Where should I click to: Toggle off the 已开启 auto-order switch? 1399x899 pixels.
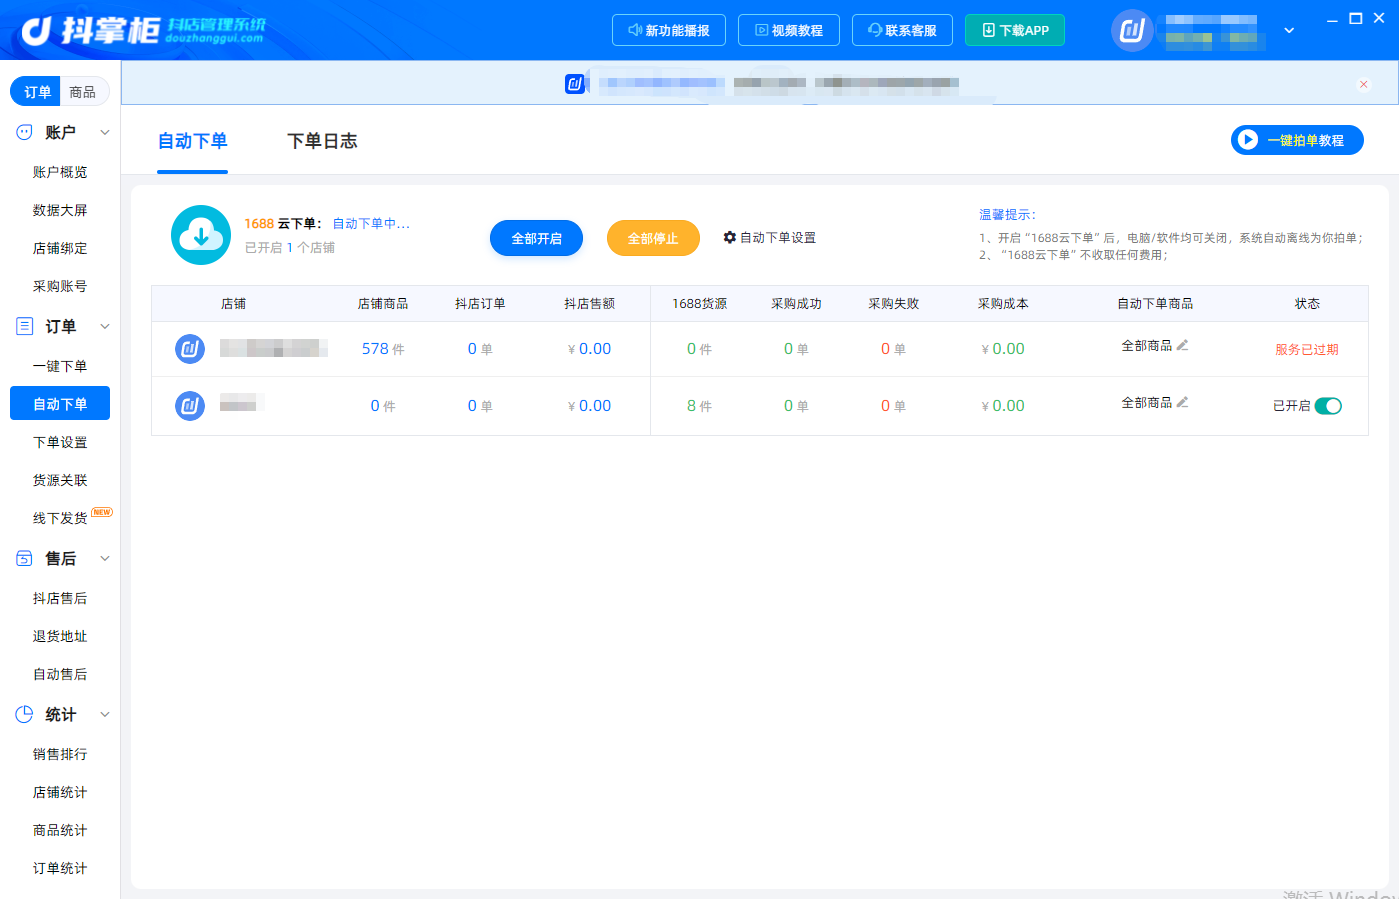1328,406
